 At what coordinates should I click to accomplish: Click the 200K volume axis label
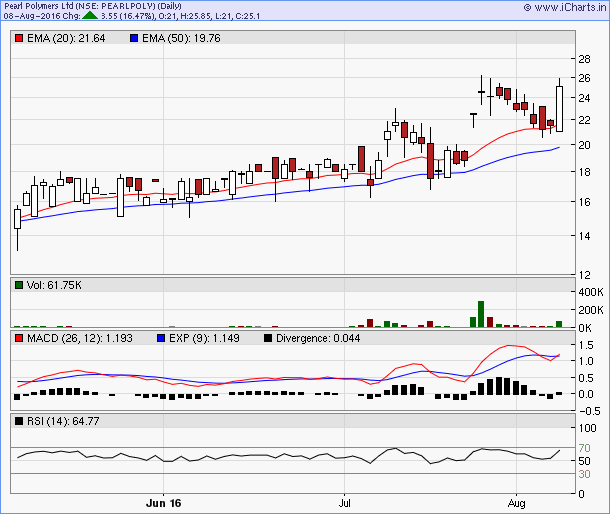coord(591,310)
